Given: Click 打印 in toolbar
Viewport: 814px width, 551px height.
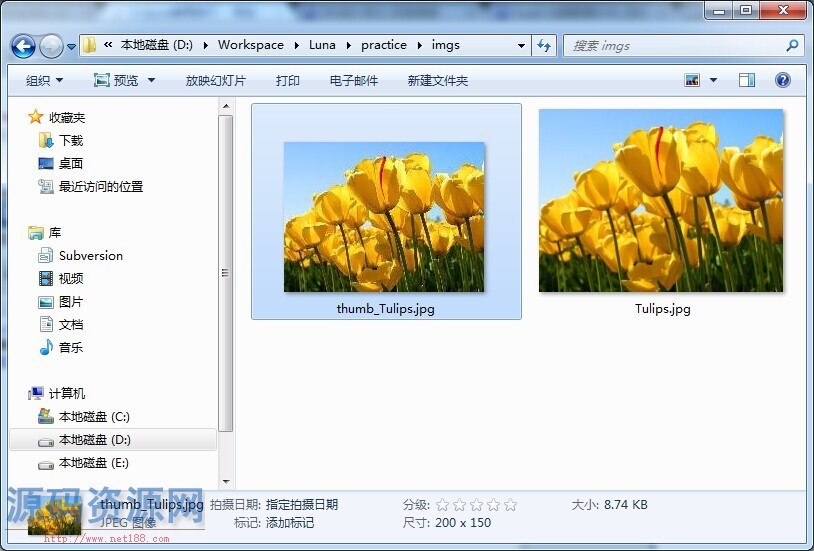Looking at the screenshot, I should tap(288, 80).
